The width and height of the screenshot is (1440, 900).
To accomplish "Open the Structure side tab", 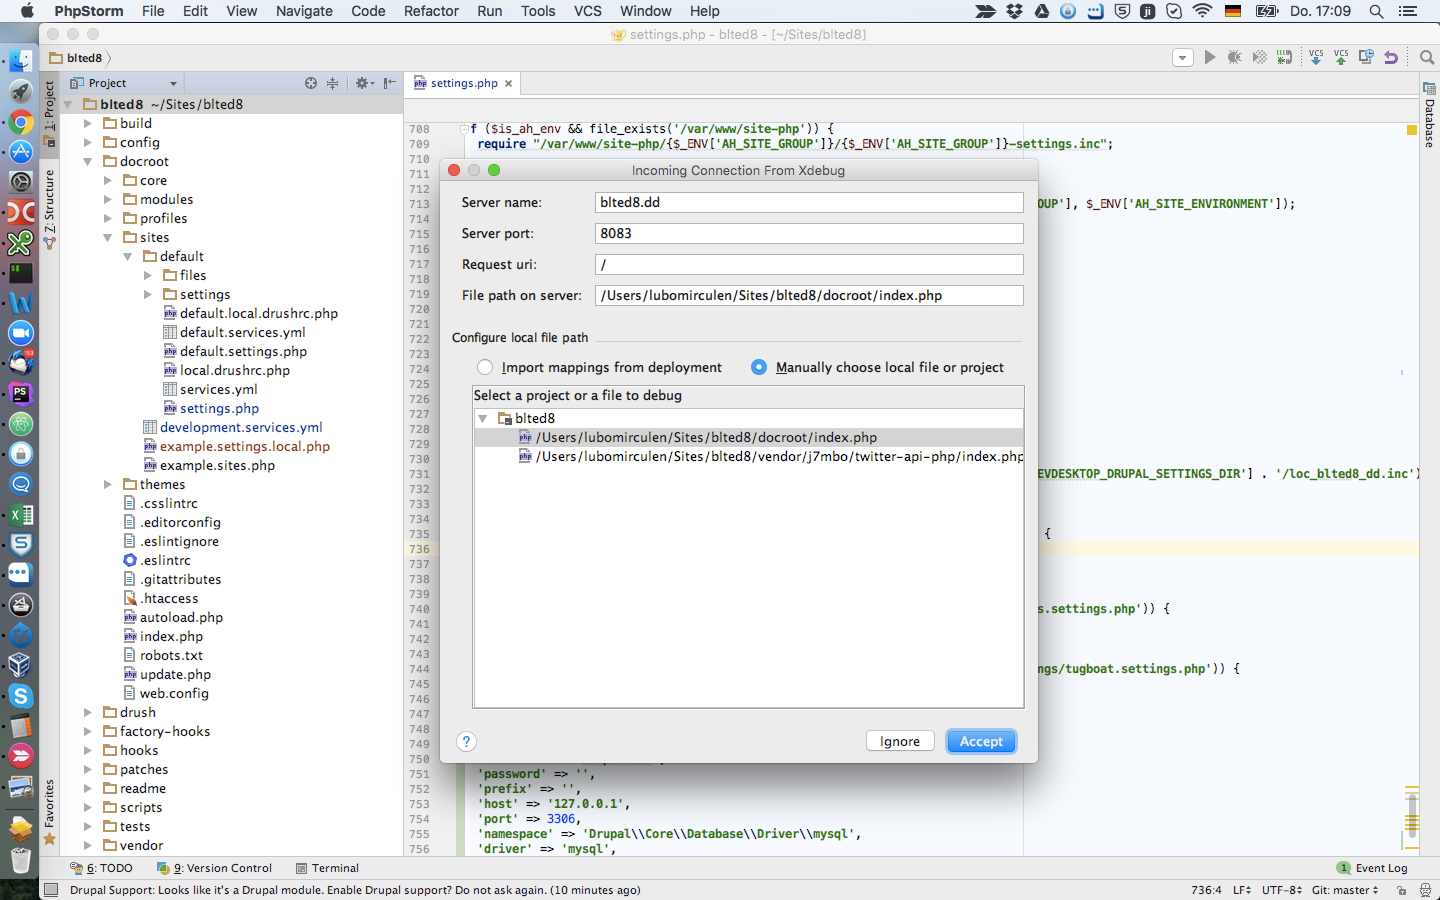I will (50, 209).
